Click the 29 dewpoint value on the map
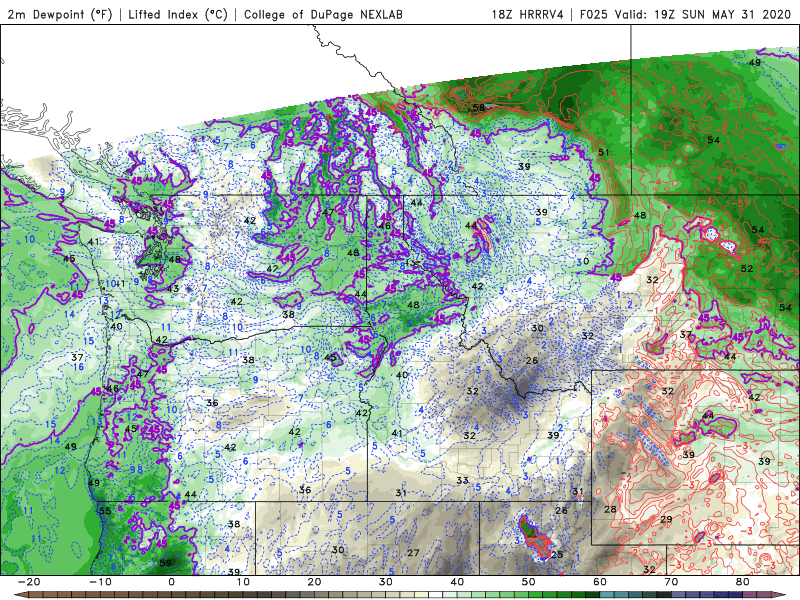 [666, 519]
